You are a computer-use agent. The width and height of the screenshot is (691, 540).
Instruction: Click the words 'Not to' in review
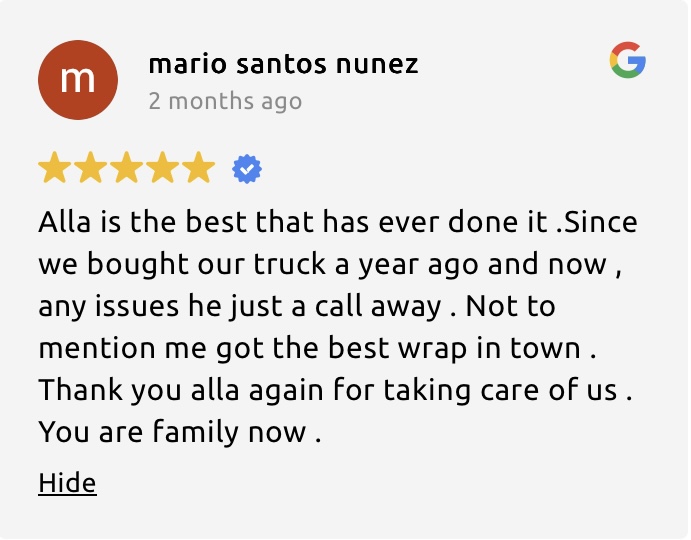510,306
